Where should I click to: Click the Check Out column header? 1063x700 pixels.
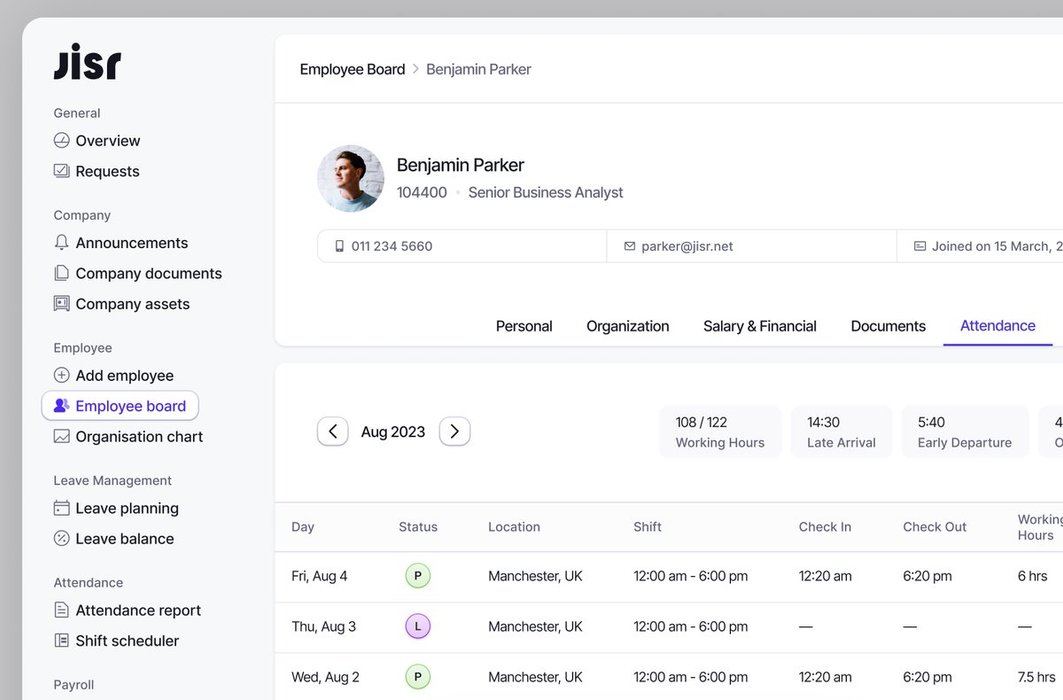(935, 527)
